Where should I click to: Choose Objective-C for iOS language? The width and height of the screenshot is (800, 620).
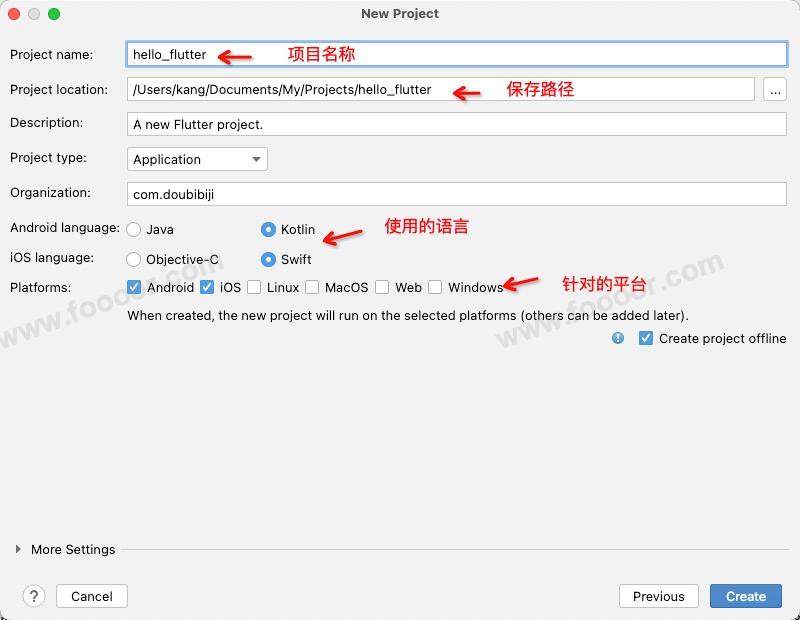click(x=134, y=259)
